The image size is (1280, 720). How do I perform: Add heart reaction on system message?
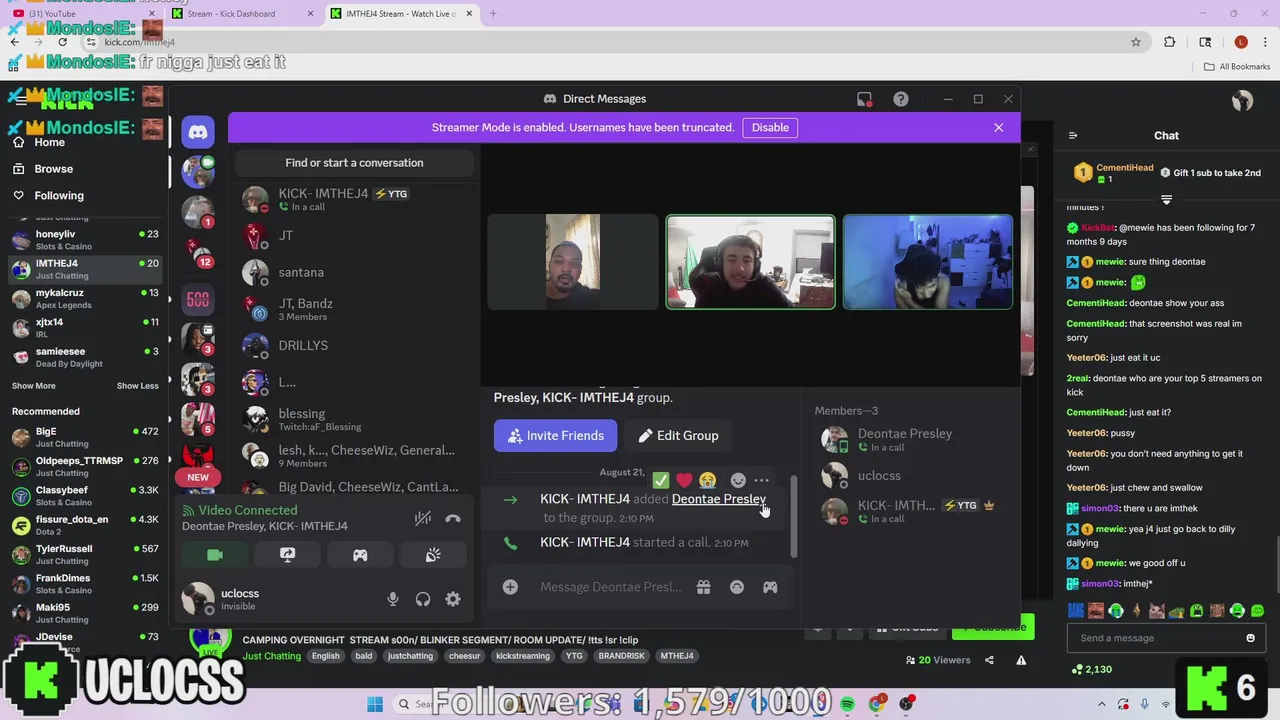point(684,481)
